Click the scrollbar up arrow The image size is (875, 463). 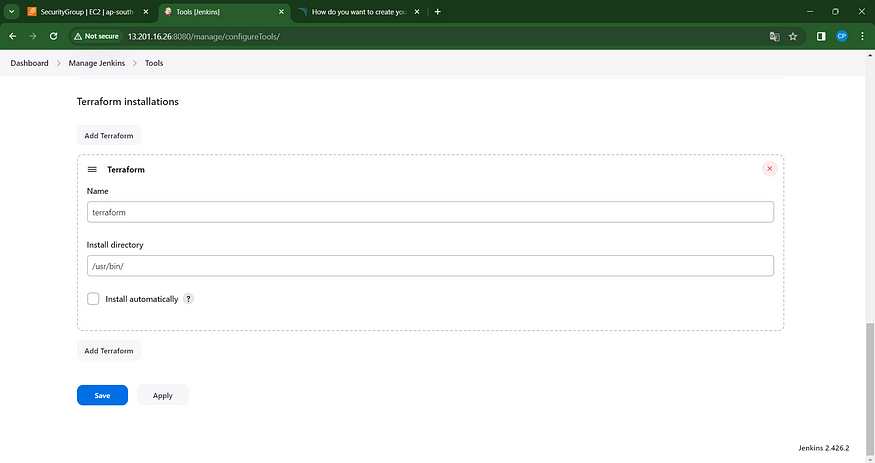pyautogui.click(x=870, y=55)
